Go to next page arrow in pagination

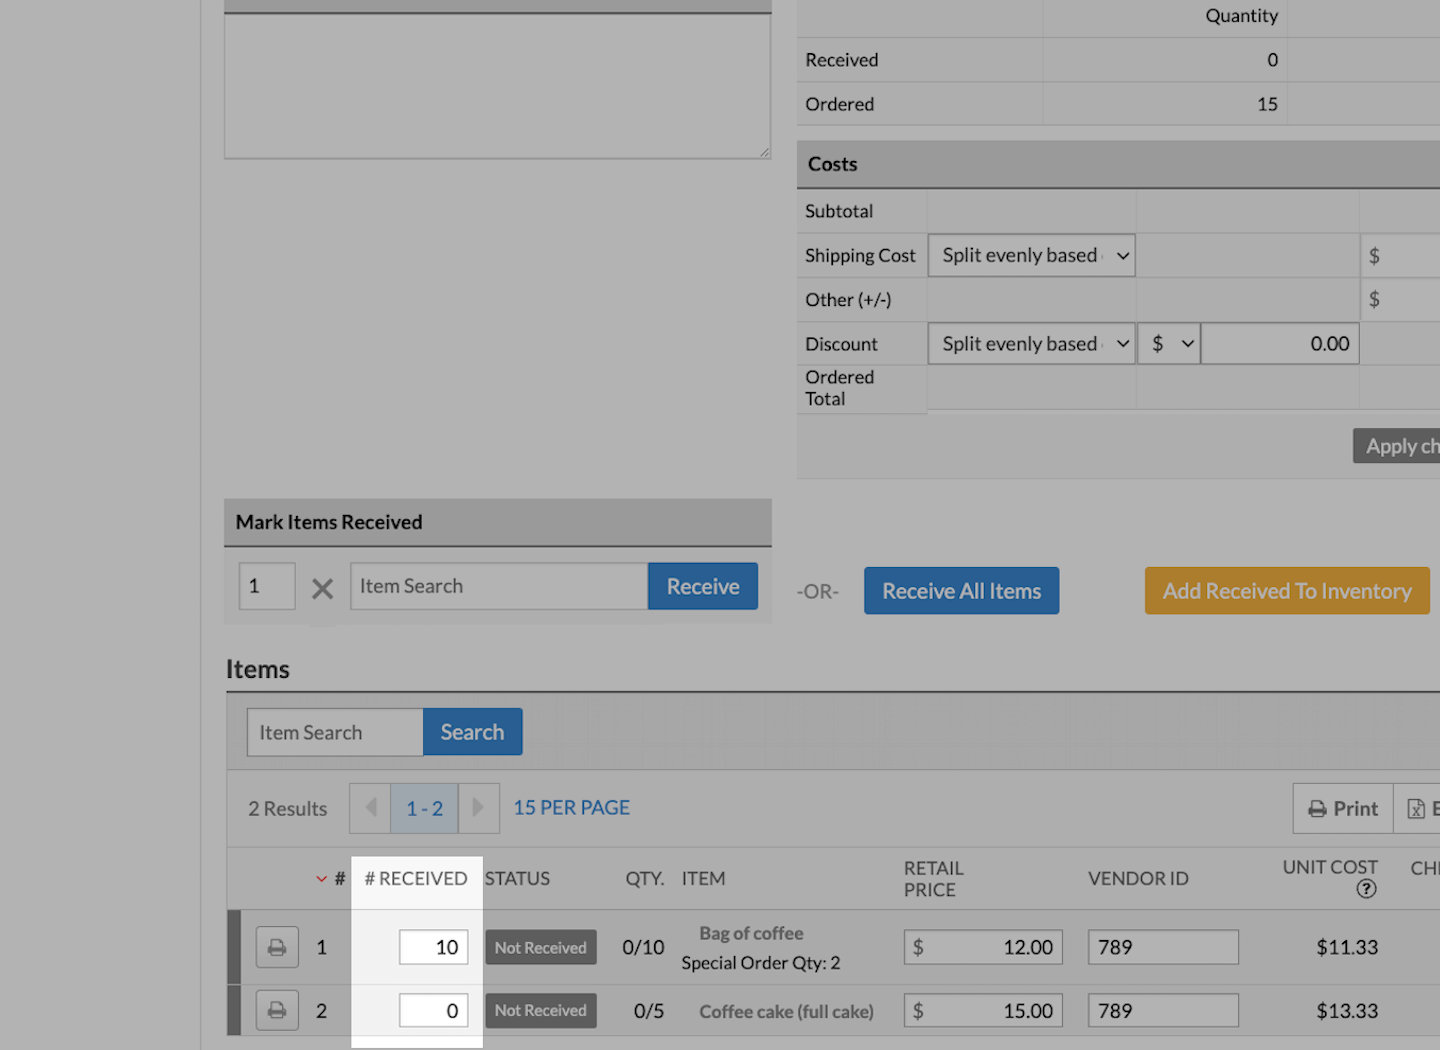click(x=478, y=808)
